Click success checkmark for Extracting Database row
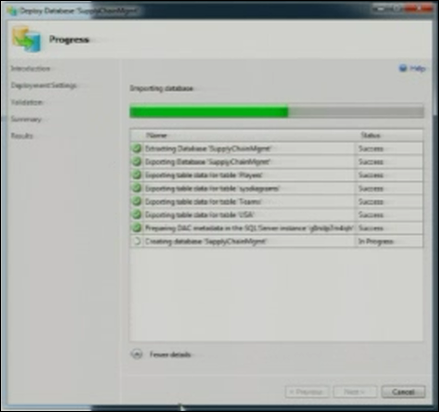Image resolution: width=439 pixels, height=412 pixels. point(137,148)
